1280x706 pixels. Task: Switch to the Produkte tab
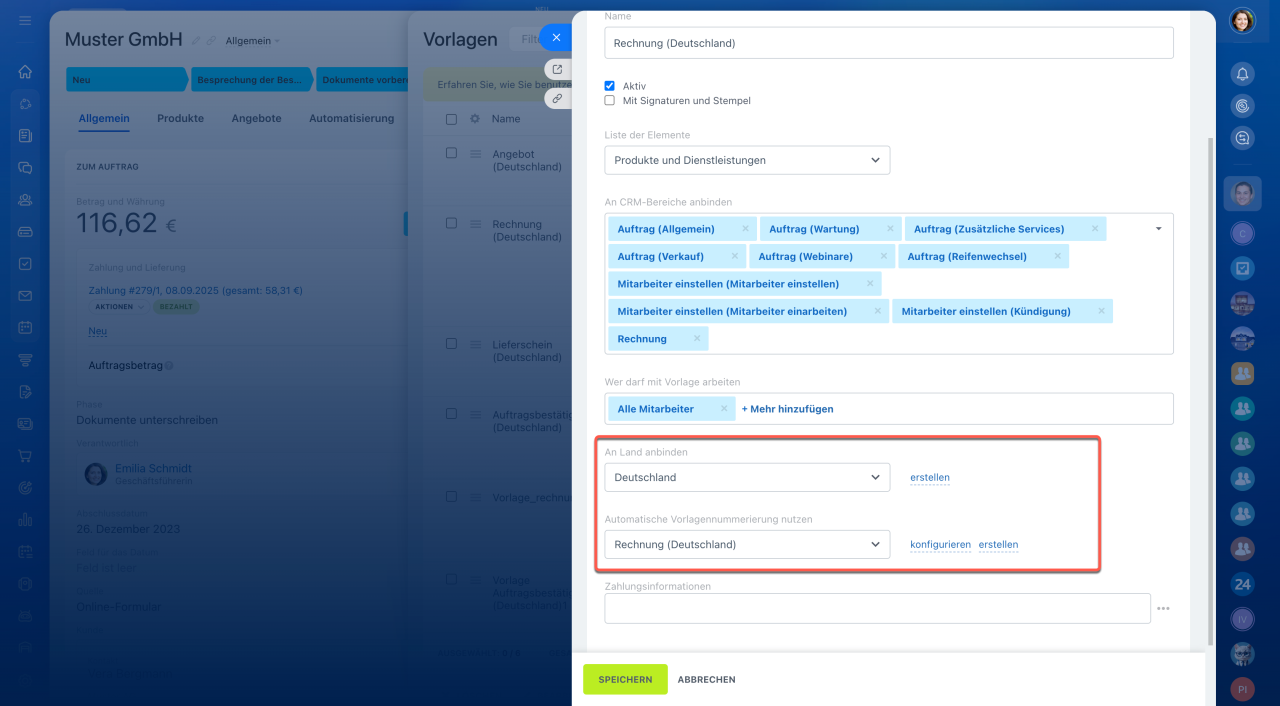point(180,118)
